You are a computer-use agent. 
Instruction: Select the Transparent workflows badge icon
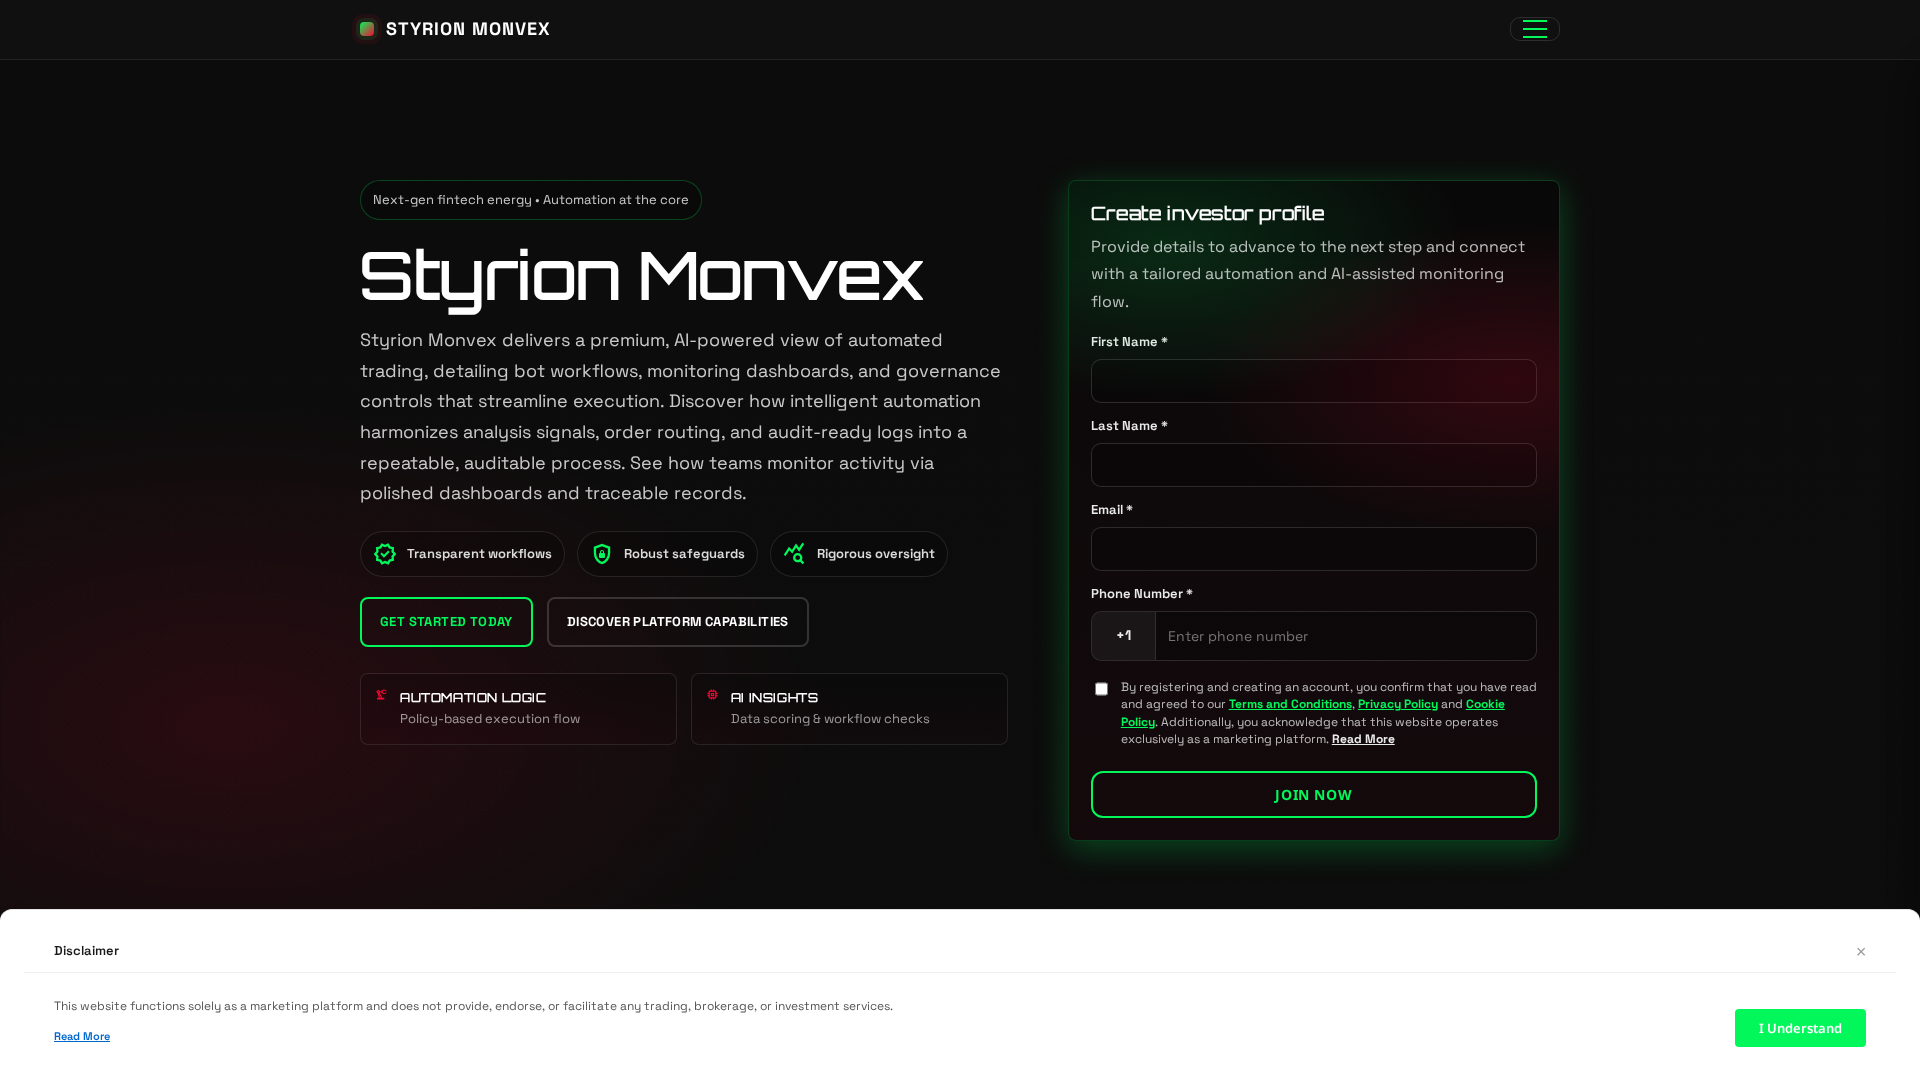[x=385, y=553]
